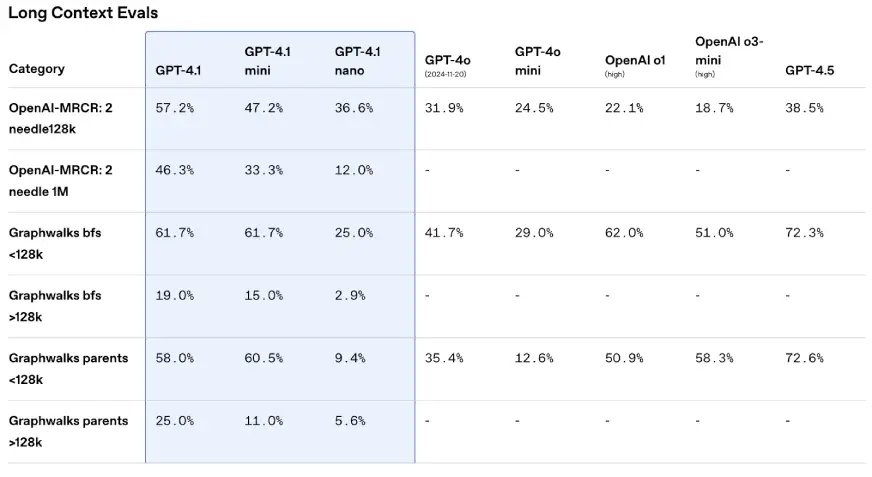Image resolution: width=872 pixels, height=477 pixels.
Task: Click the GPT-4.5 column header
Action: click(811, 70)
